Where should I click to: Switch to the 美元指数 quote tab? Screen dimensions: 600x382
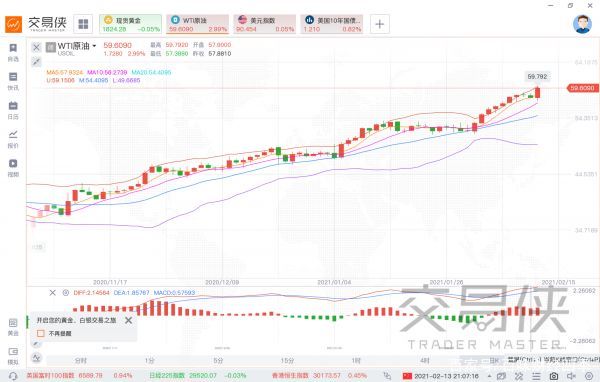[x=265, y=24]
